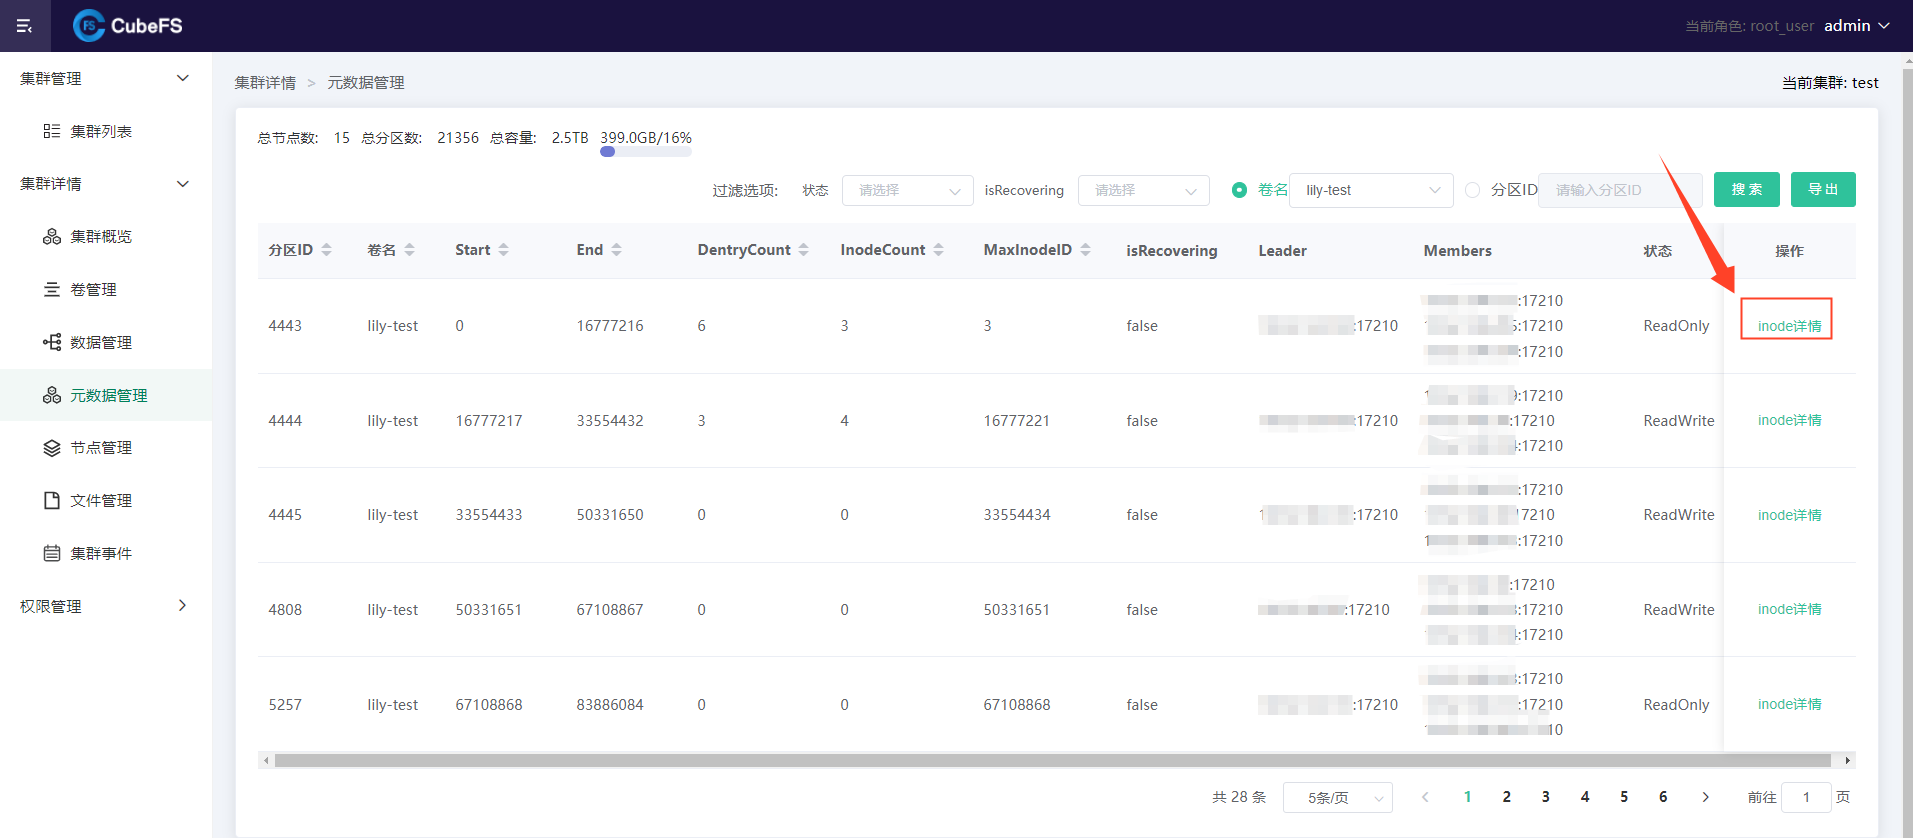Screen dimensions: 1913x838
Task: Go to page 3
Action: pyautogui.click(x=1545, y=797)
